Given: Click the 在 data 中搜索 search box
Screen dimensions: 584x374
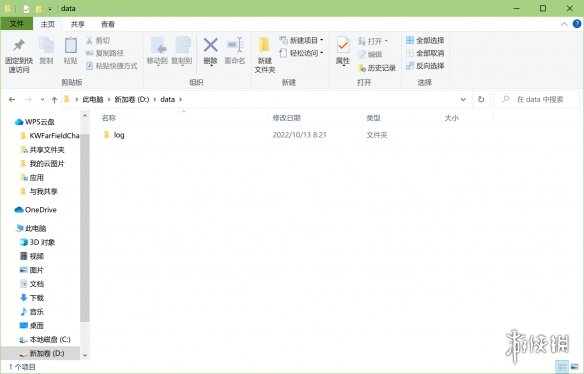Looking at the screenshot, I should coord(536,99).
